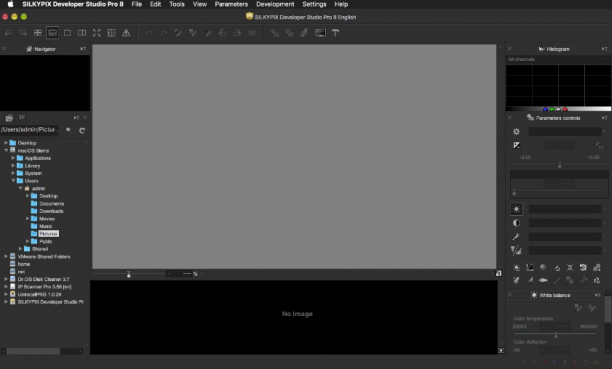Collapse the Users folder

click(x=13, y=180)
